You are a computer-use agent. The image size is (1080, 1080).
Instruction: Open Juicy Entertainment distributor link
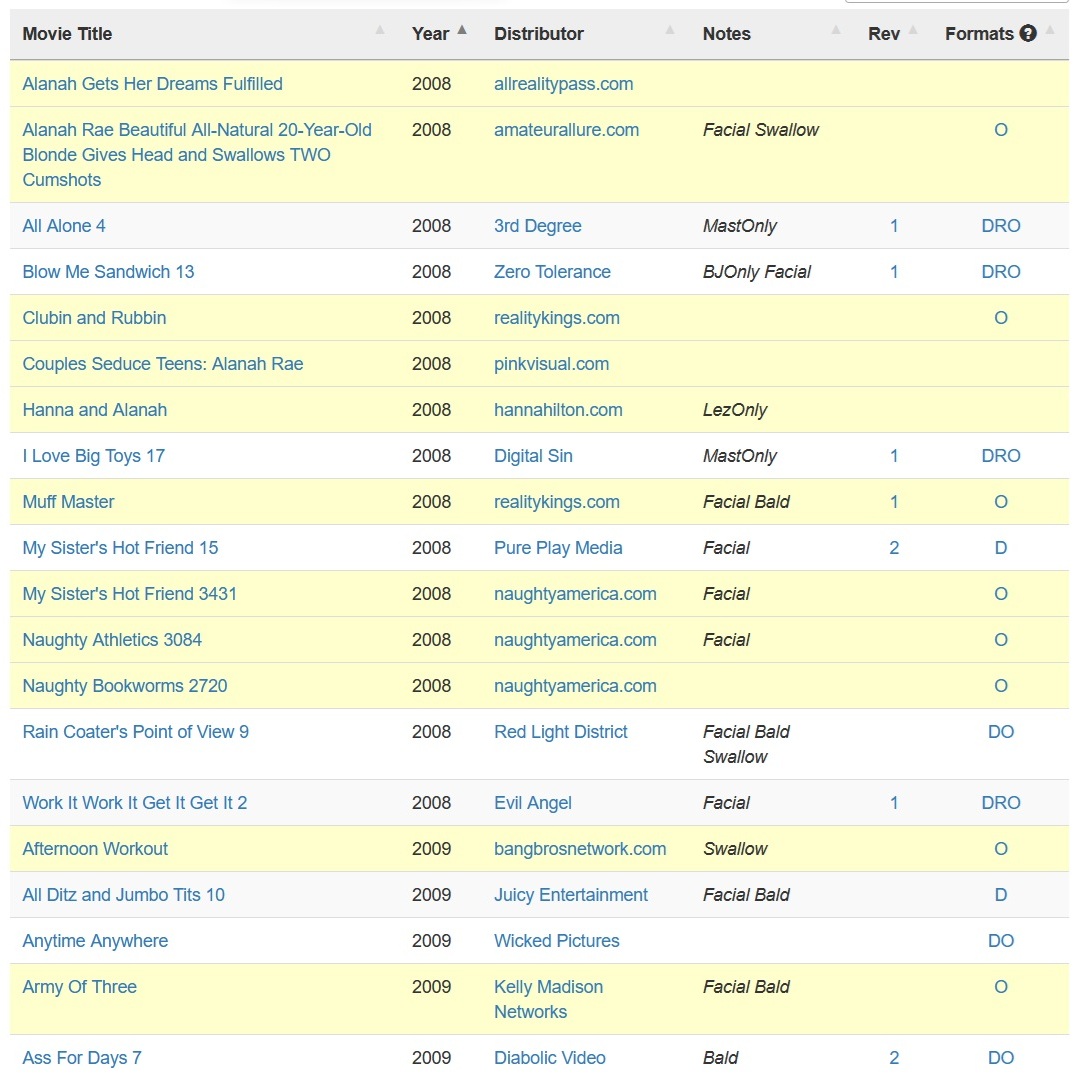571,895
